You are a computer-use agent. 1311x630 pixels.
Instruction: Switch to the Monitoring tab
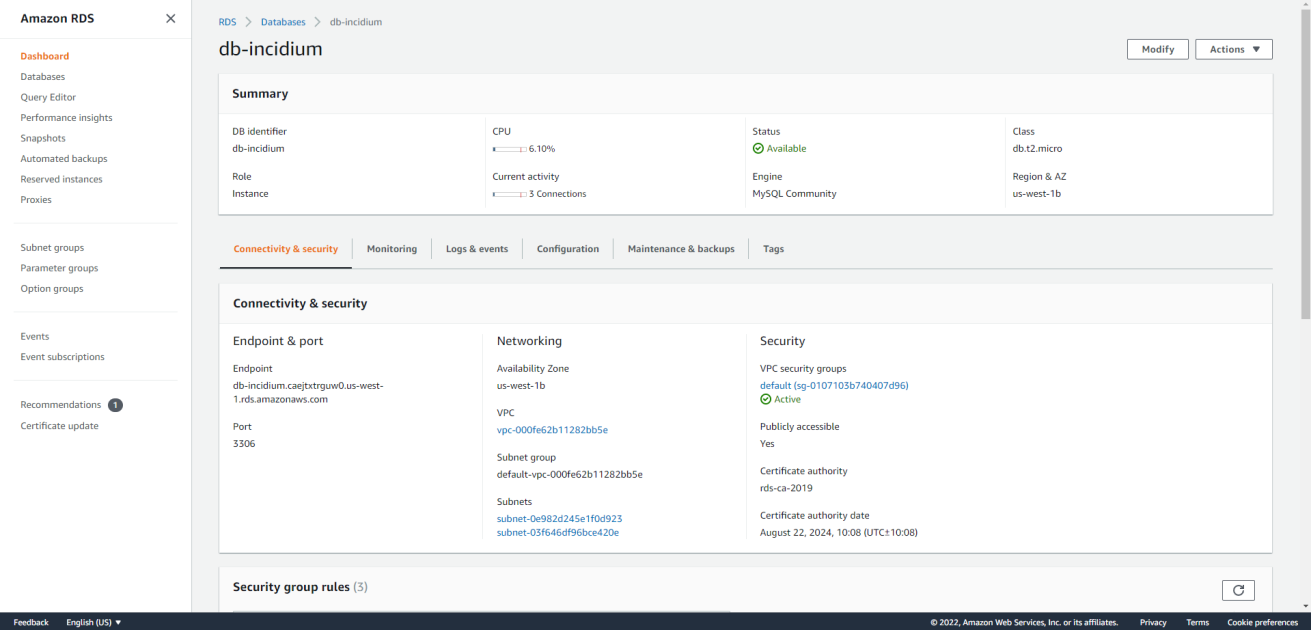point(392,249)
